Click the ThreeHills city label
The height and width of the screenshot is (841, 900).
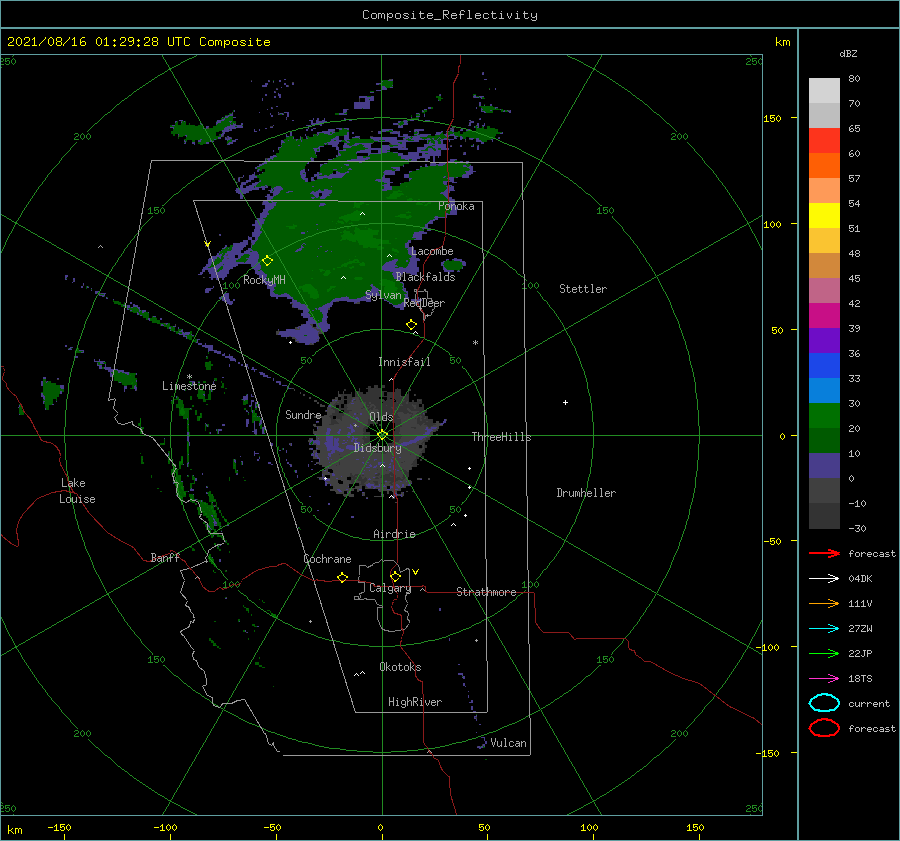click(x=501, y=437)
